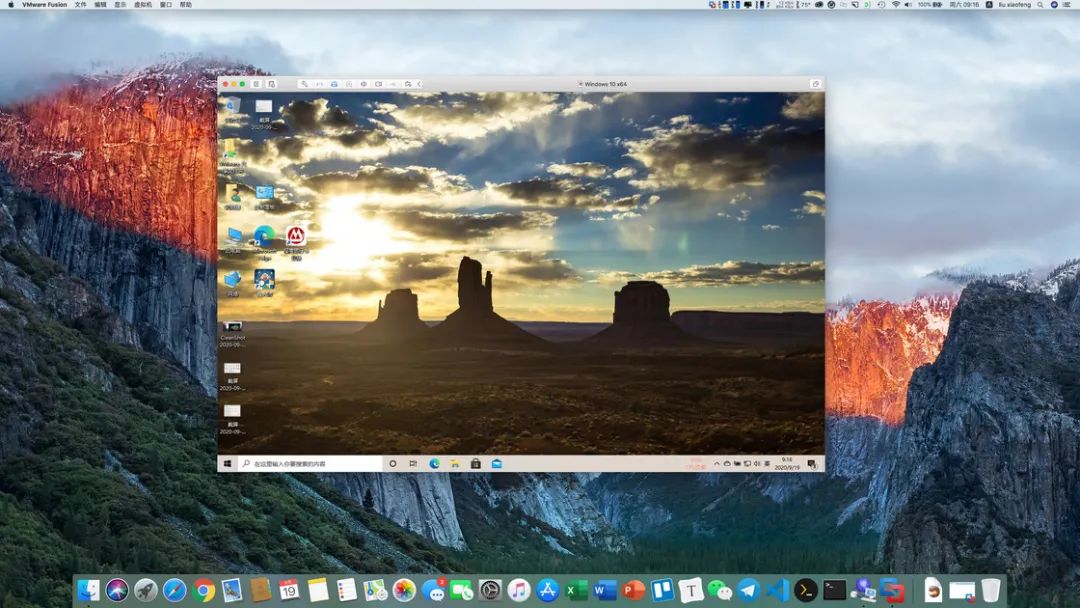Open Reminders in the Dock
Image resolution: width=1080 pixels, height=608 pixels.
pos(346,590)
